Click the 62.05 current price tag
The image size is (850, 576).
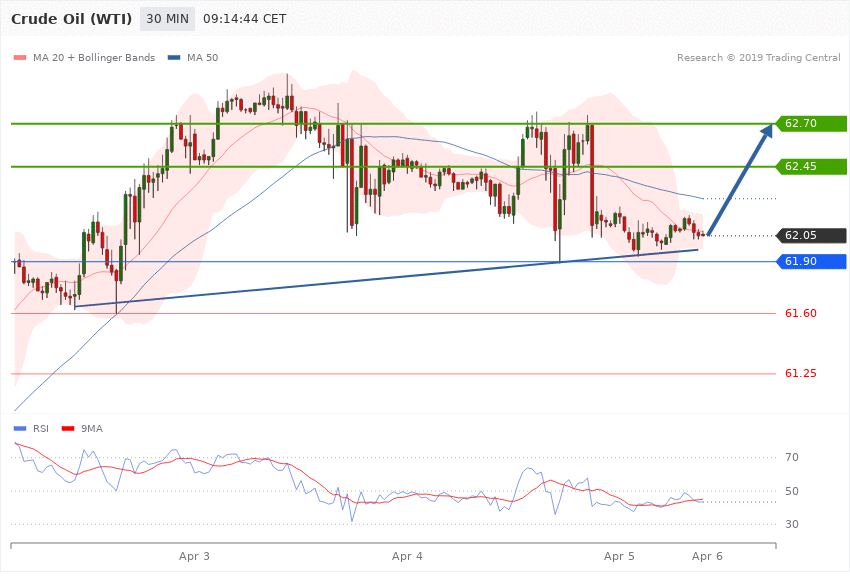point(812,236)
